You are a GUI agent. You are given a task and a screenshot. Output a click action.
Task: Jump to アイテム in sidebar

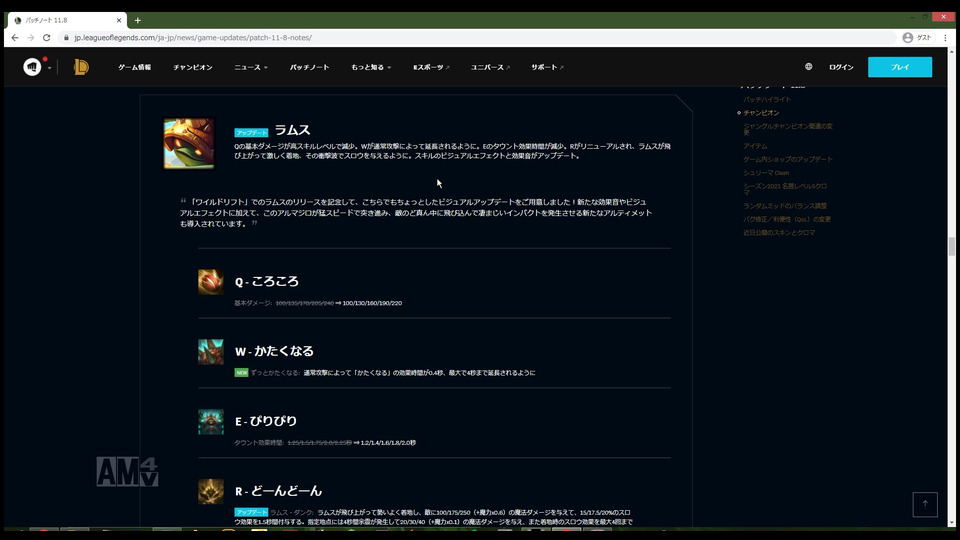coord(755,146)
